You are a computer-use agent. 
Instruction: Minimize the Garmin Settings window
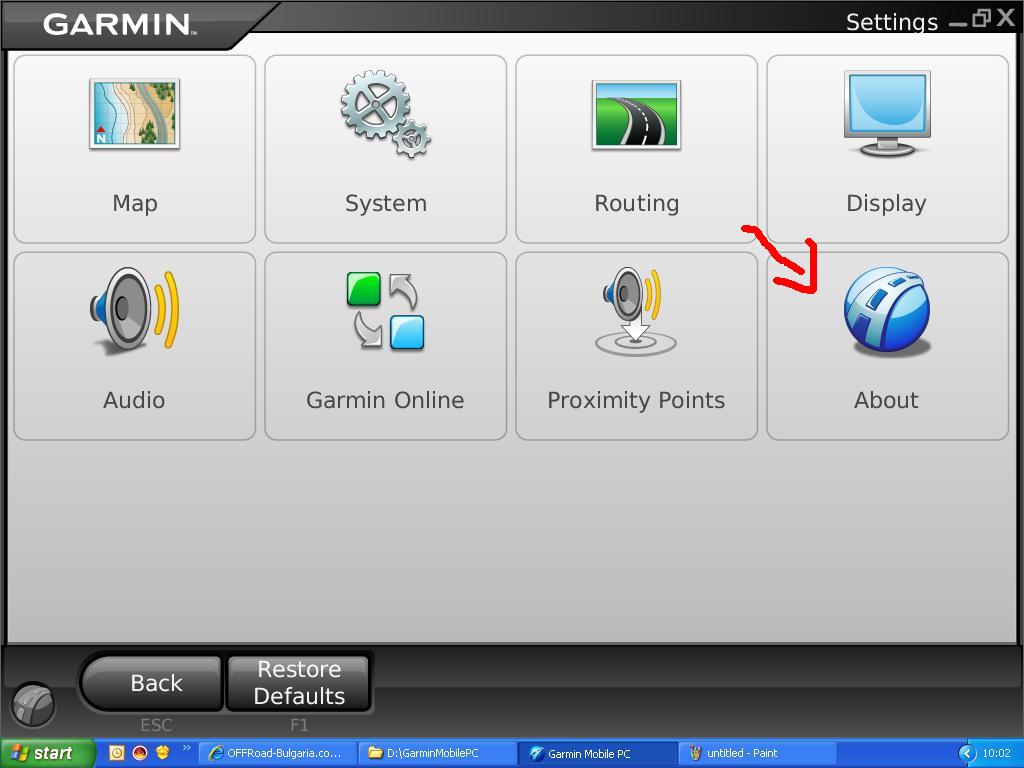pyautogui.click(x=957, y=24)
